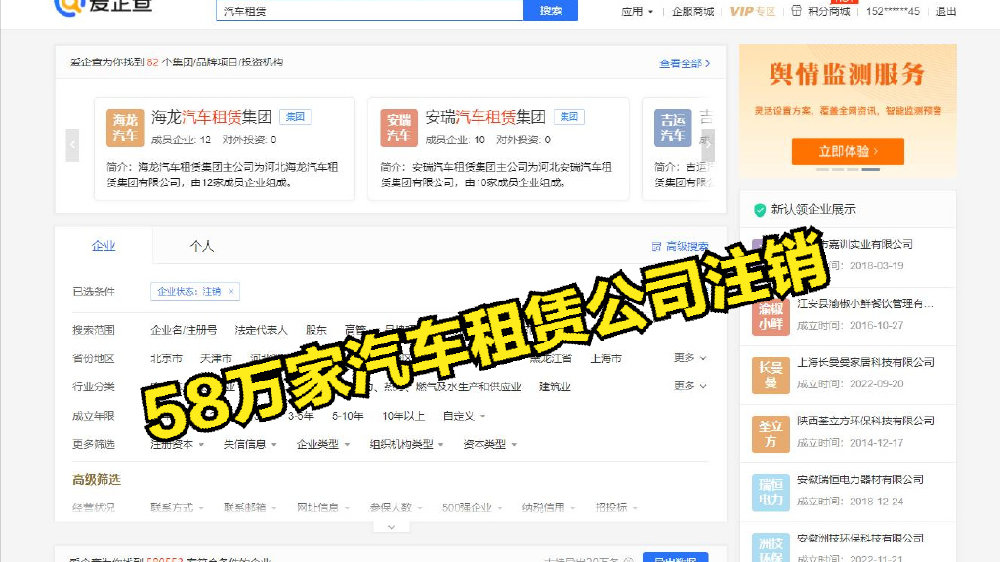Open 安瑞汽车租赁集团 title
Image resolution: width=1000 pixels, height=562 pixels.
(x=485, y=117)
